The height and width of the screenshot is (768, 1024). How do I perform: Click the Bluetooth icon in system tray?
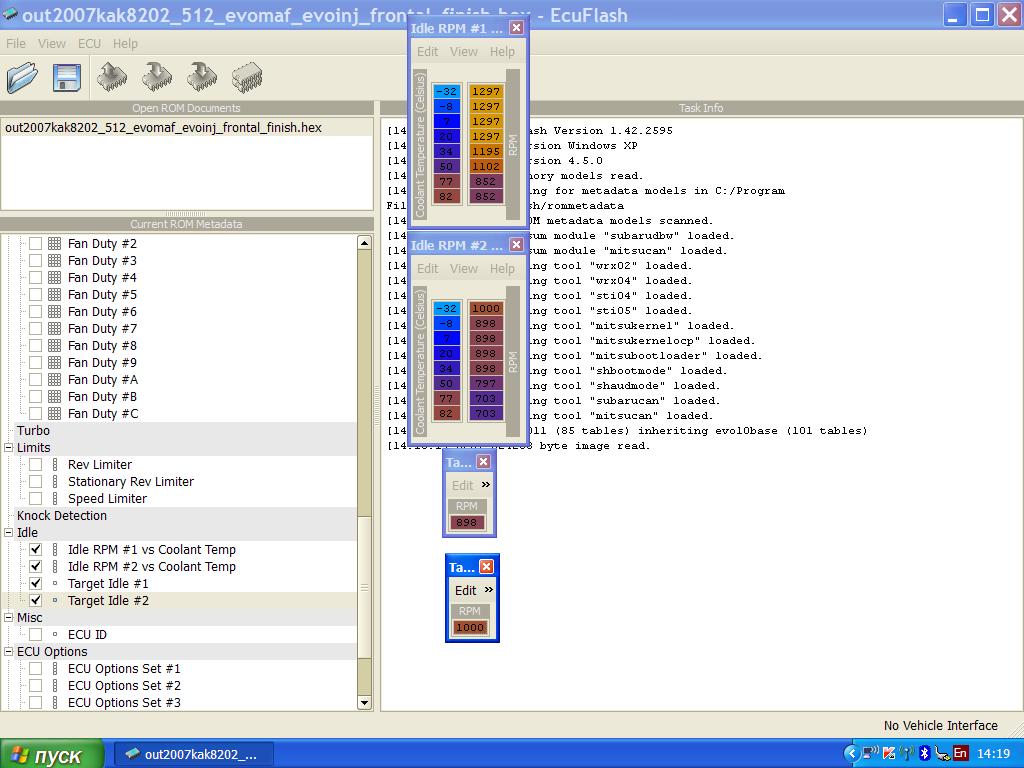(925, 753)
